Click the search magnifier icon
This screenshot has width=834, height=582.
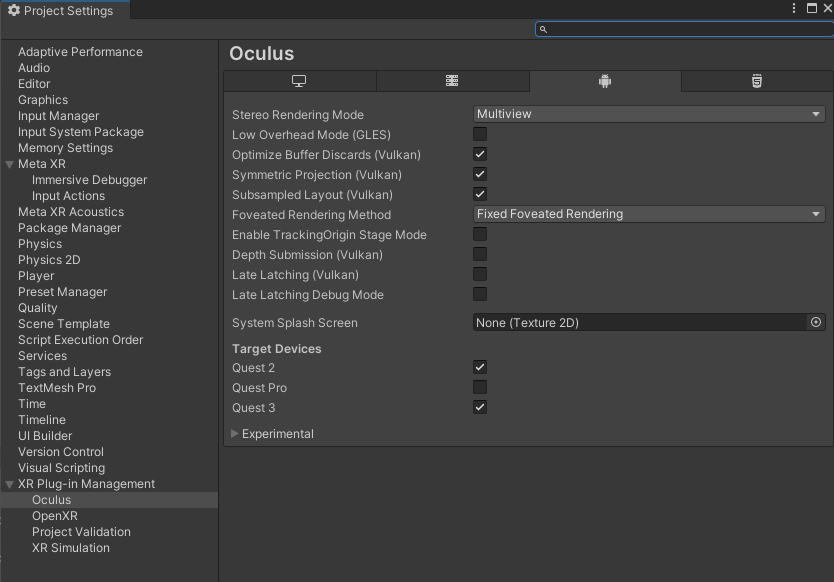point(543,29)
